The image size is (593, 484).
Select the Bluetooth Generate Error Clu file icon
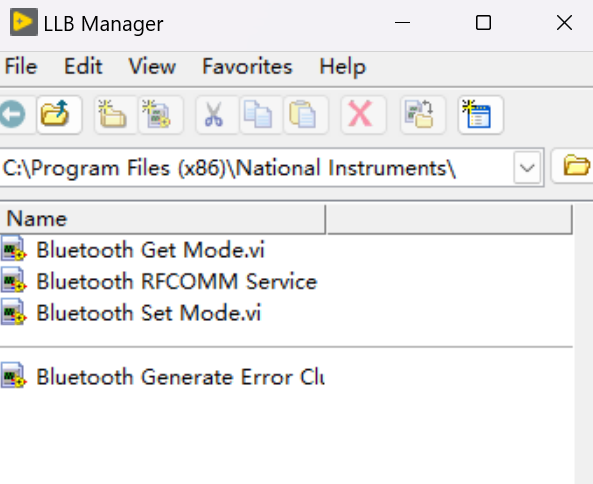[14, 376]
